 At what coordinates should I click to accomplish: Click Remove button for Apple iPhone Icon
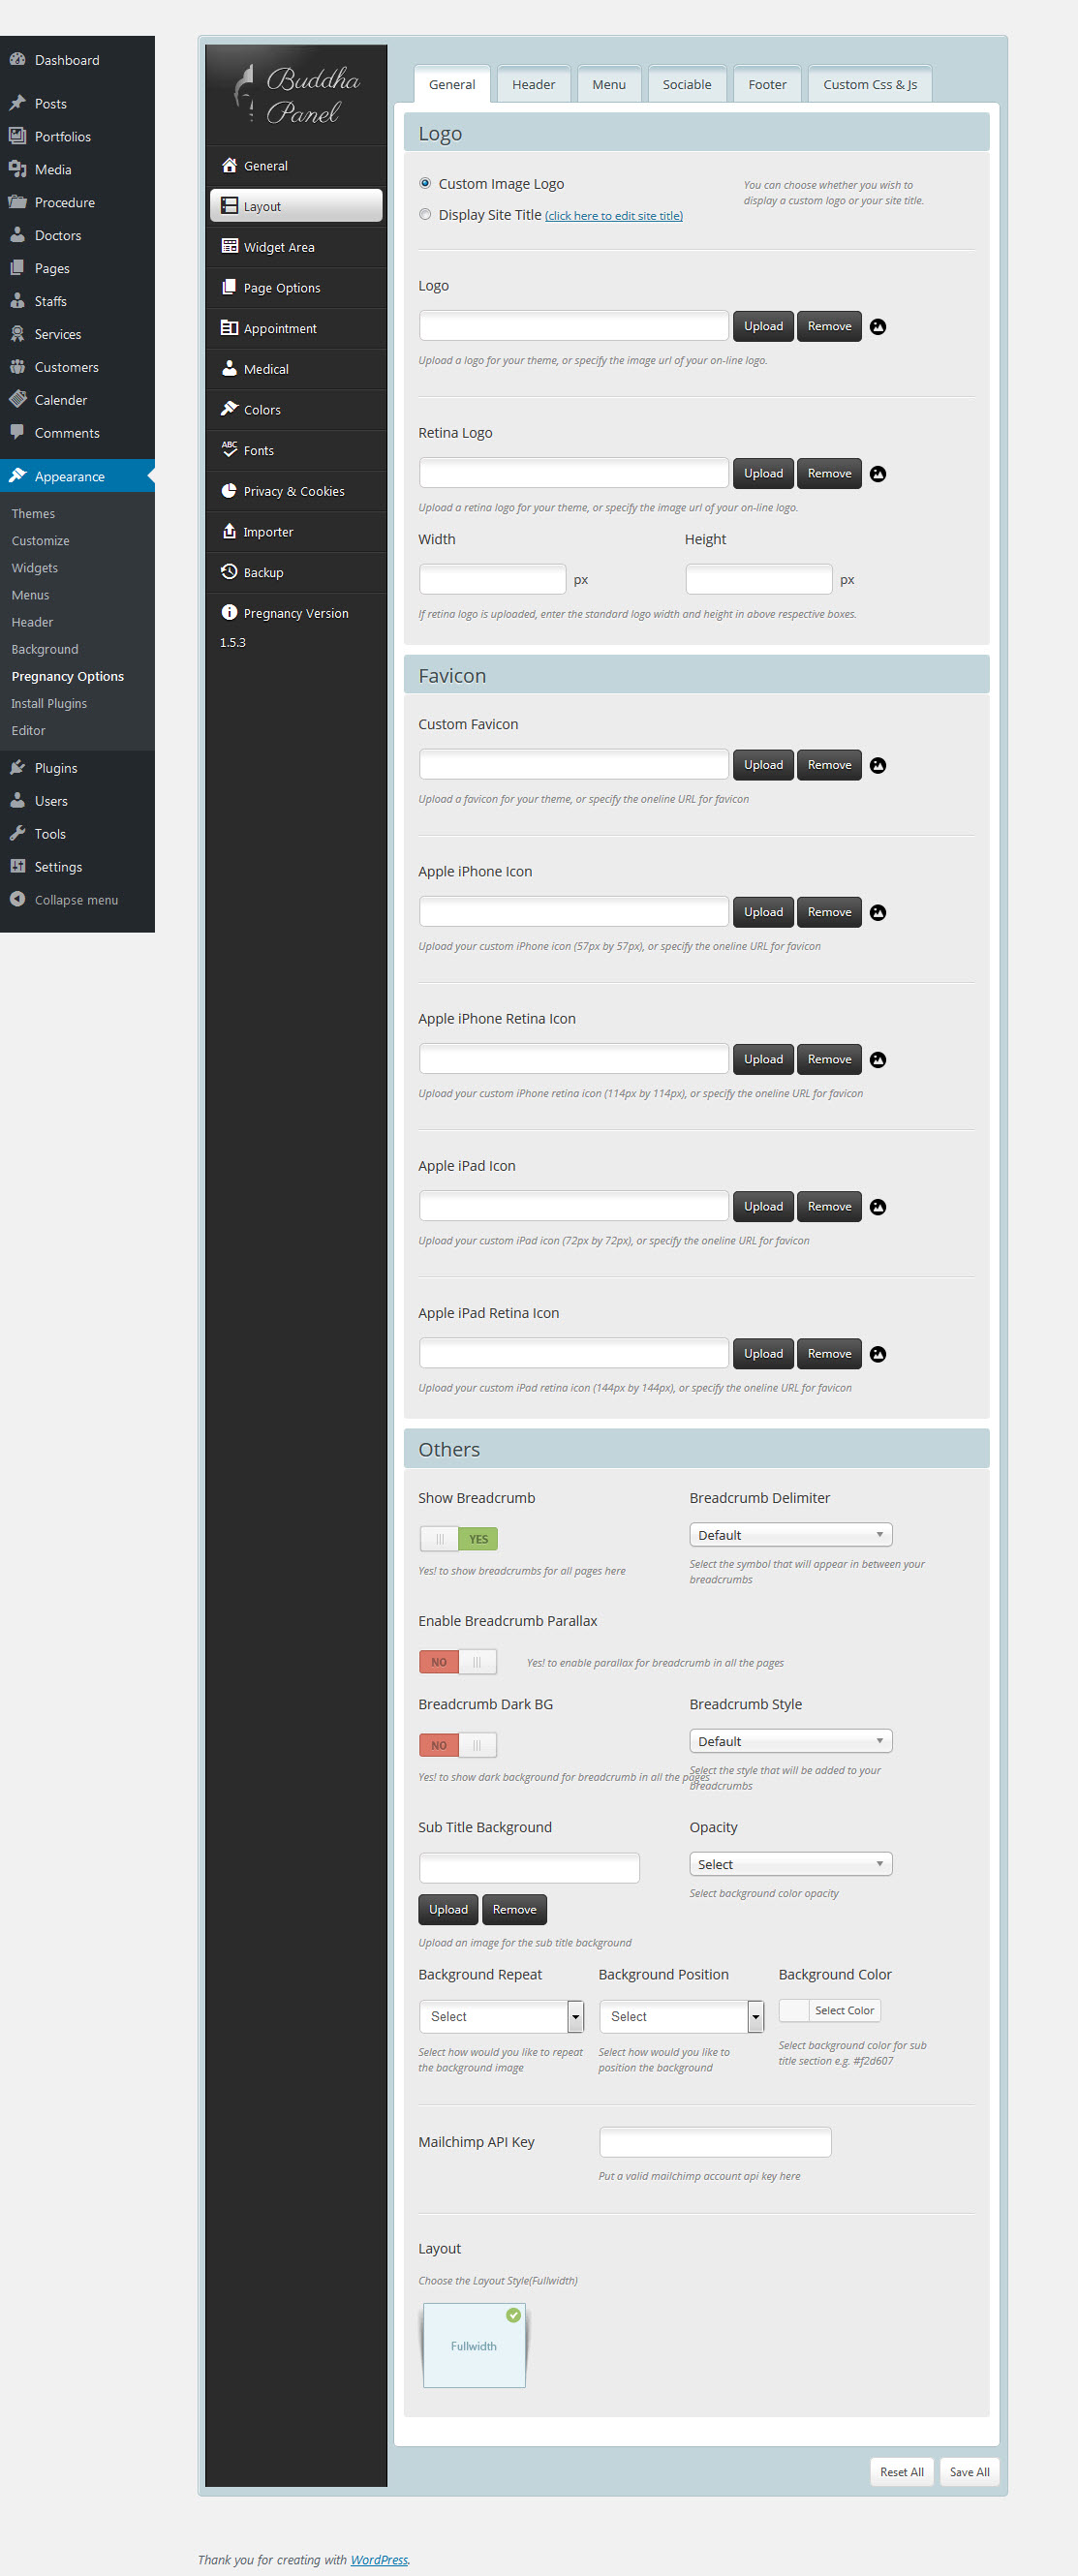(x=829, y=911)
